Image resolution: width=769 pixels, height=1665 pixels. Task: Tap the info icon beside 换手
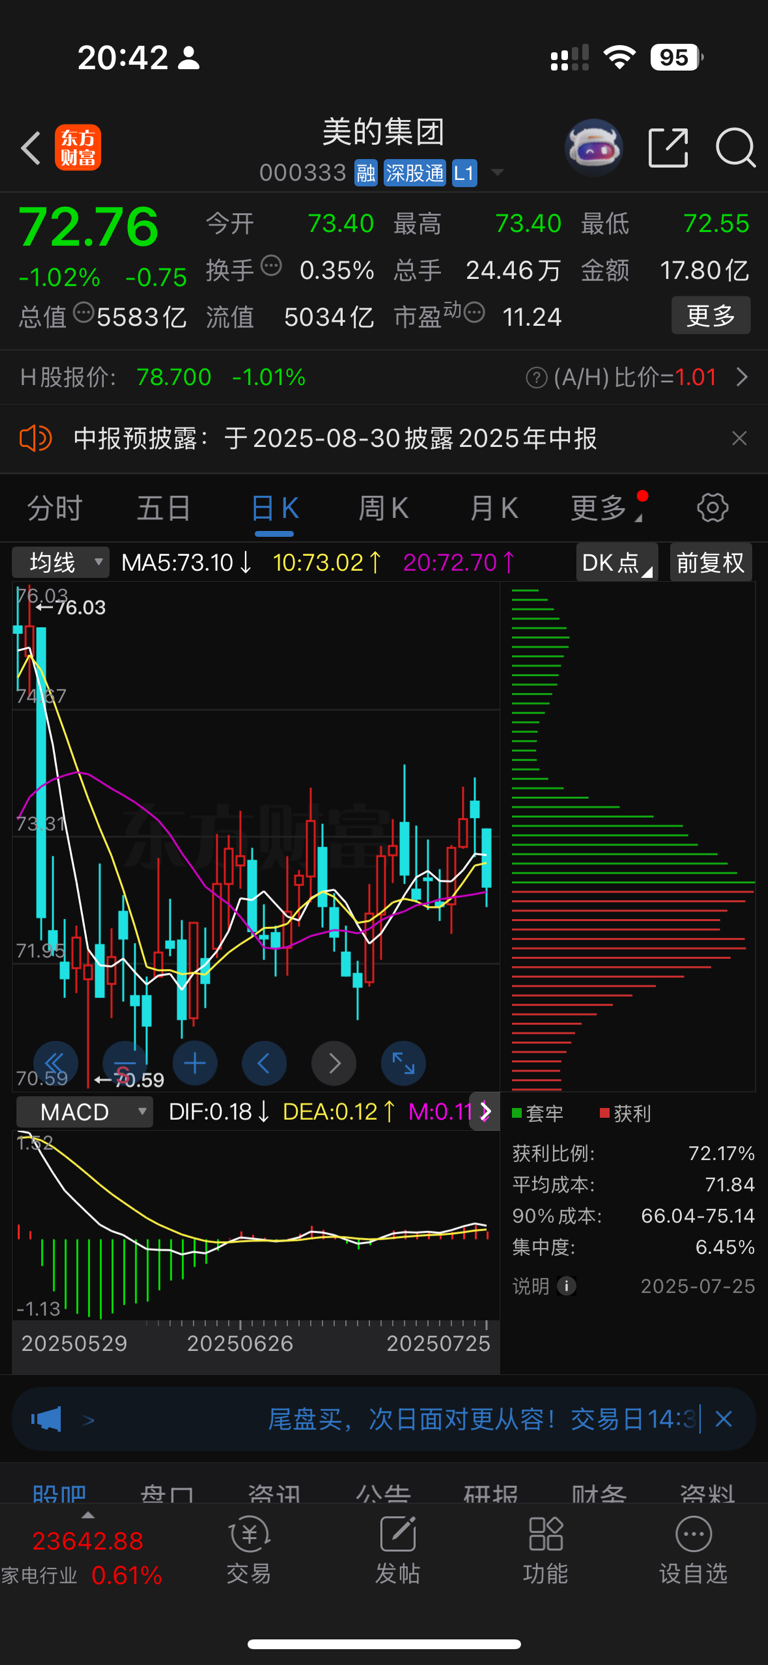[x=271, y=266]
